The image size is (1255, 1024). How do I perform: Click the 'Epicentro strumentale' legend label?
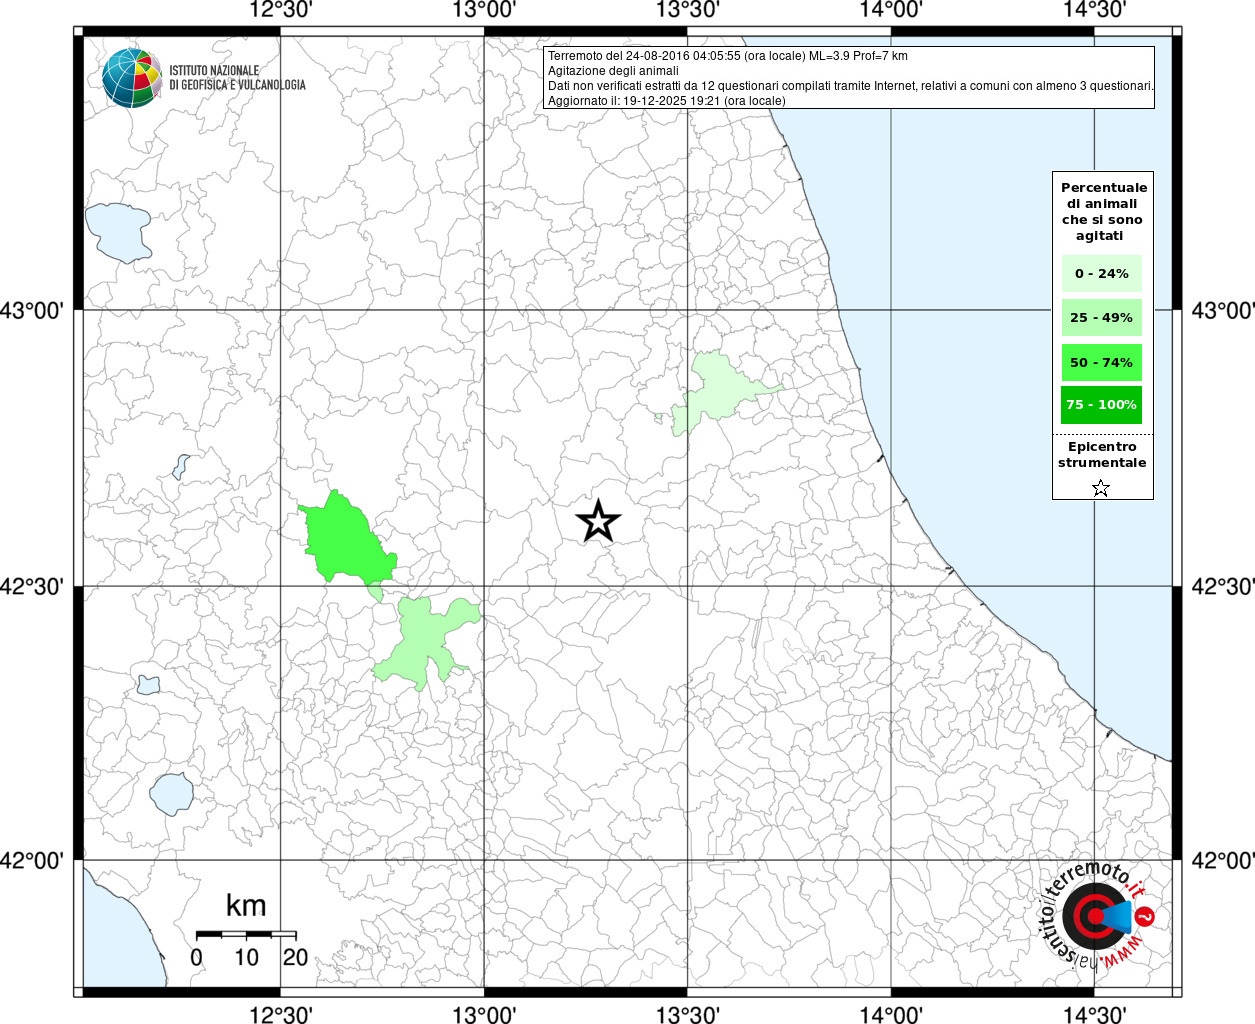pyautogui.click(x=1102, y=455)
